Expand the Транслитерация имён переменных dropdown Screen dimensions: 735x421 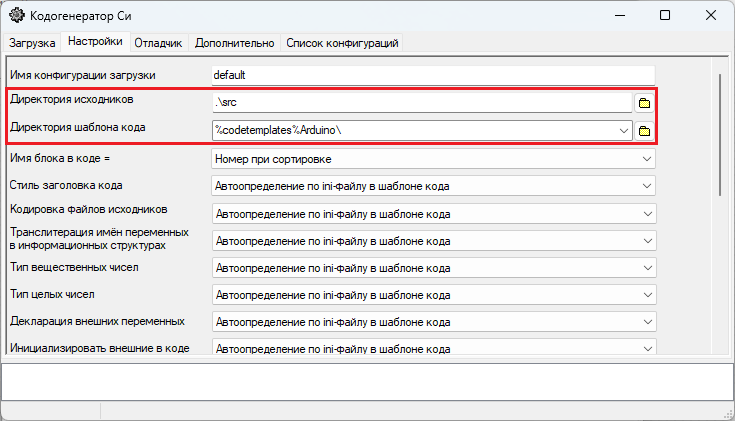pyautogui.click(x=646, y=241)
